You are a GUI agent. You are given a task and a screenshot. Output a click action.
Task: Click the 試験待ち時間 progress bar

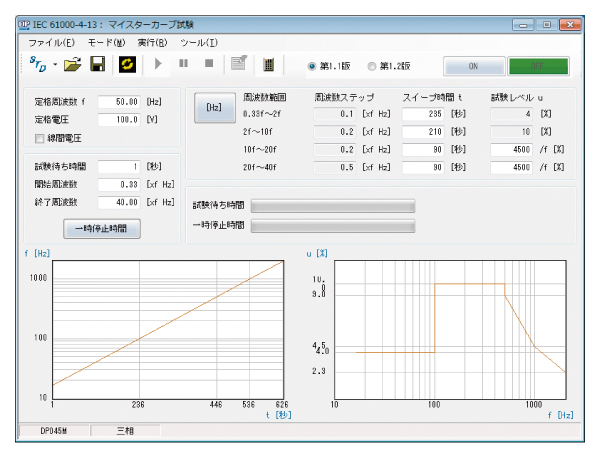tap(332, 205)
